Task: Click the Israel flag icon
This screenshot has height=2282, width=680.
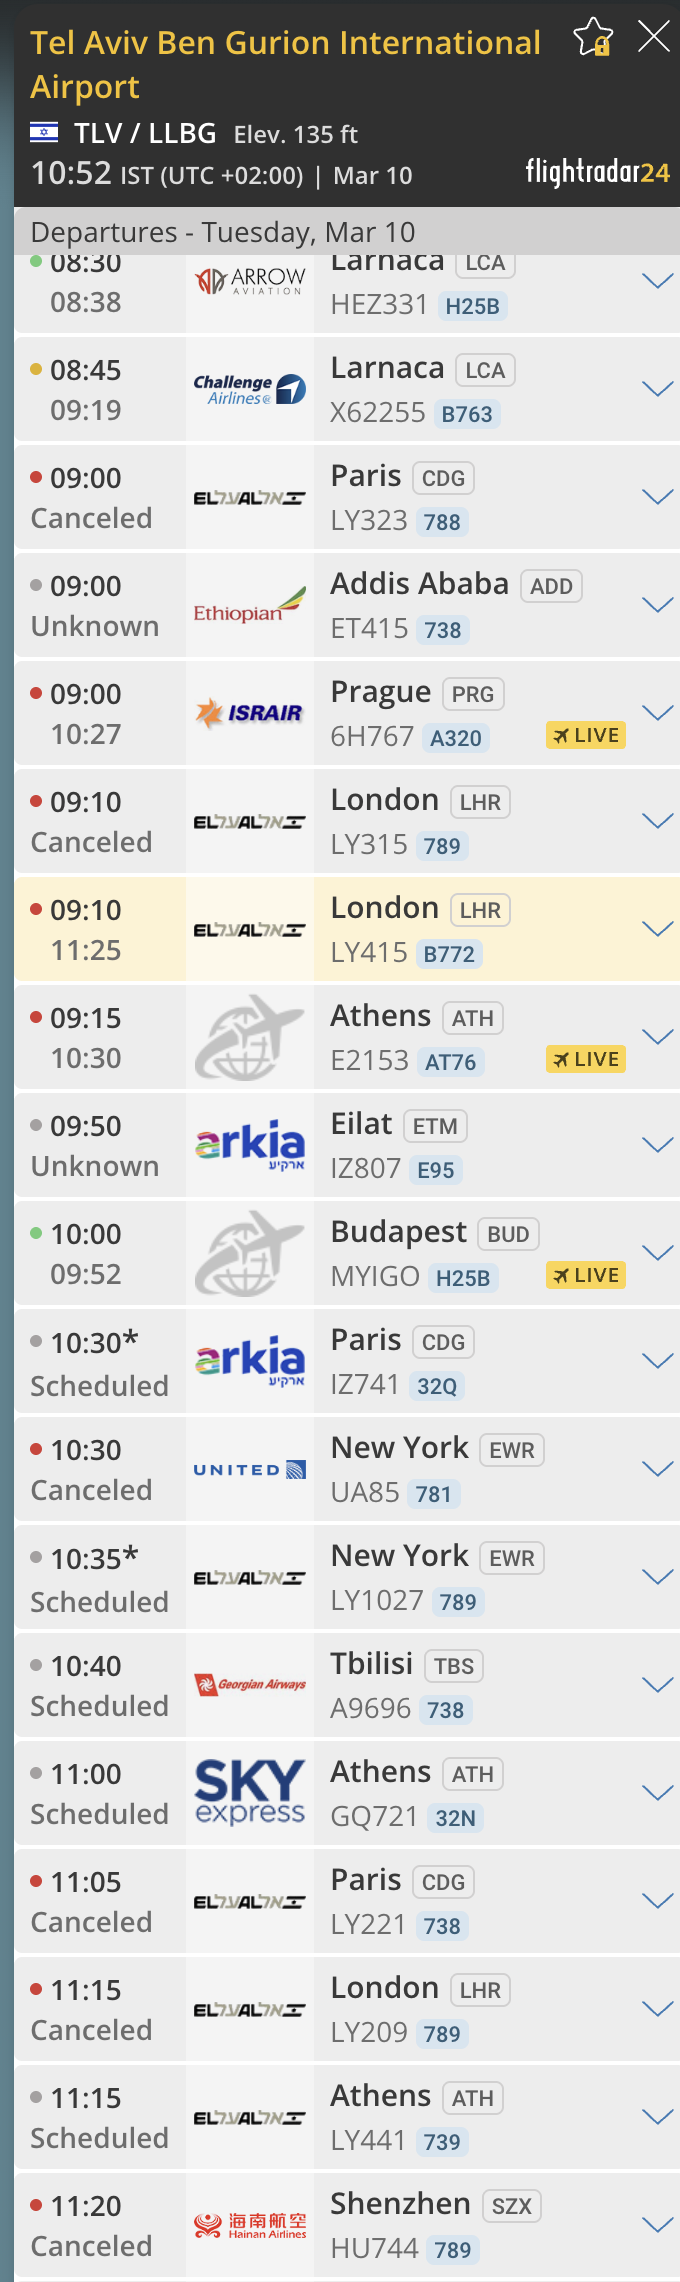Action: coord(44,133)
